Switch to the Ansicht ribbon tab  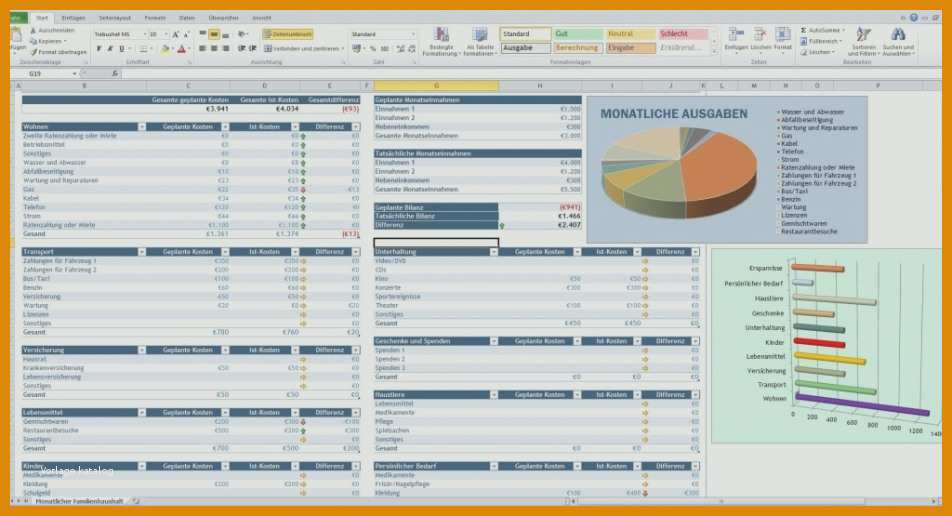tap(262, 18)
